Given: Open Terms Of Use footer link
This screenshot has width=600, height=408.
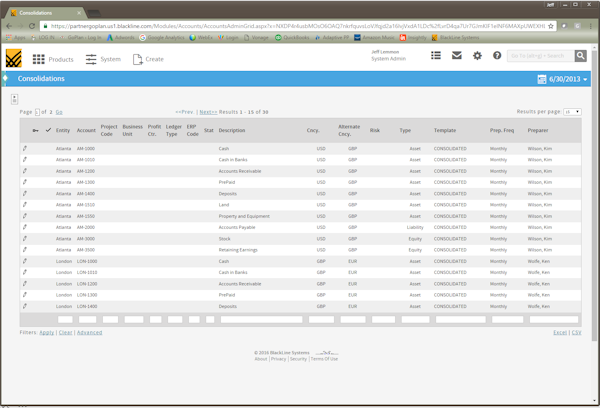Looking at the screenshot, I should 324,359.
